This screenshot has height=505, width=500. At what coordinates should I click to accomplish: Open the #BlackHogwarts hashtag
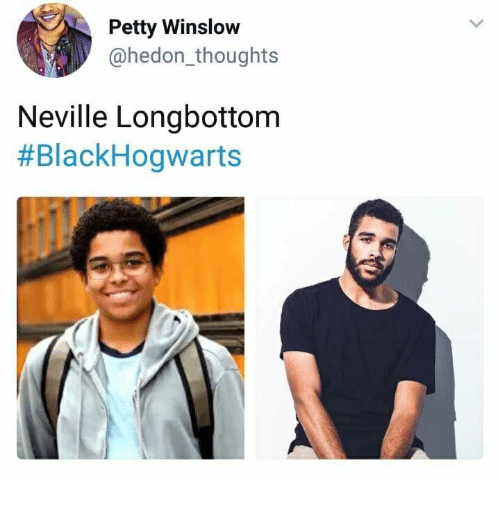[129, 156]
